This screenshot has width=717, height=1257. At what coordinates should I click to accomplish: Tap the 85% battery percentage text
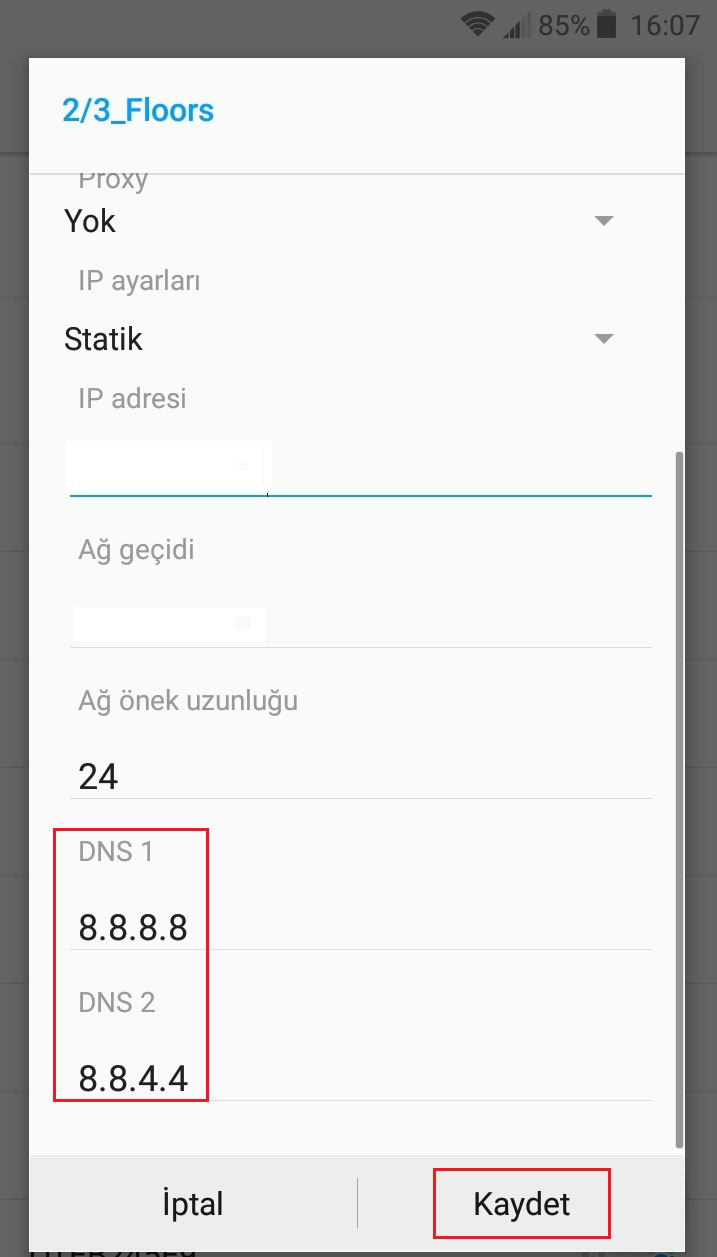point(564,25)
